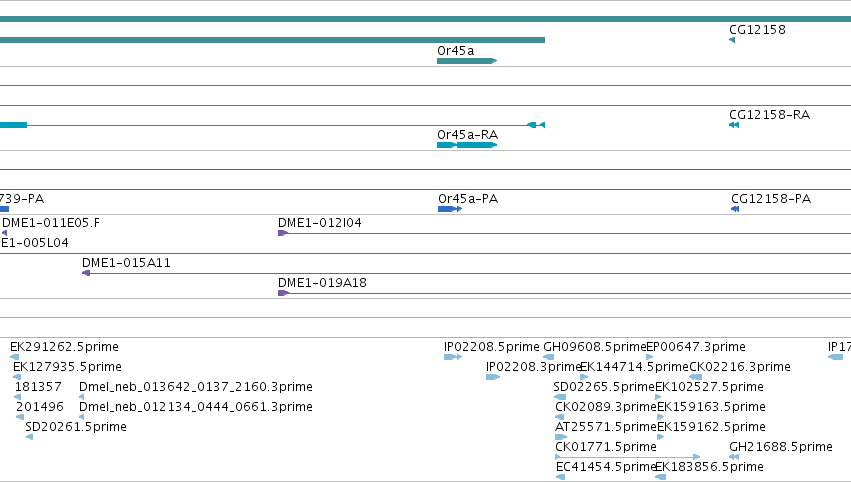Screen dimensions: 851x482
Task: Click the EK144714.5prime EST label
Action: 634,366
